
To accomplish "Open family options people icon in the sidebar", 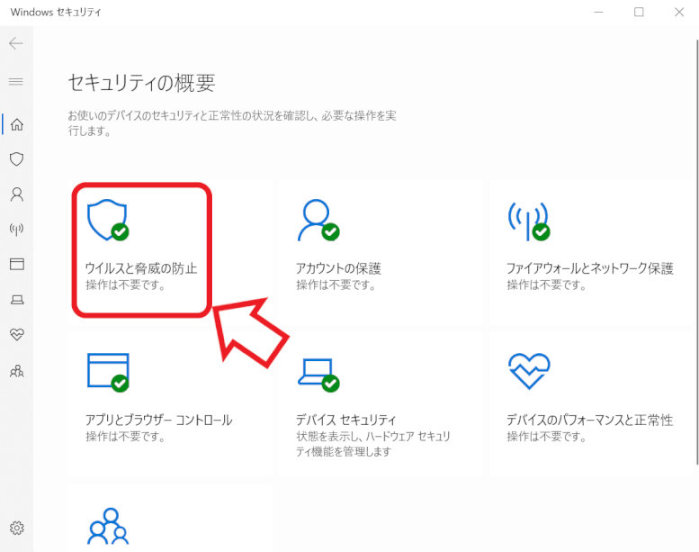I will click(x=17, y=371).
